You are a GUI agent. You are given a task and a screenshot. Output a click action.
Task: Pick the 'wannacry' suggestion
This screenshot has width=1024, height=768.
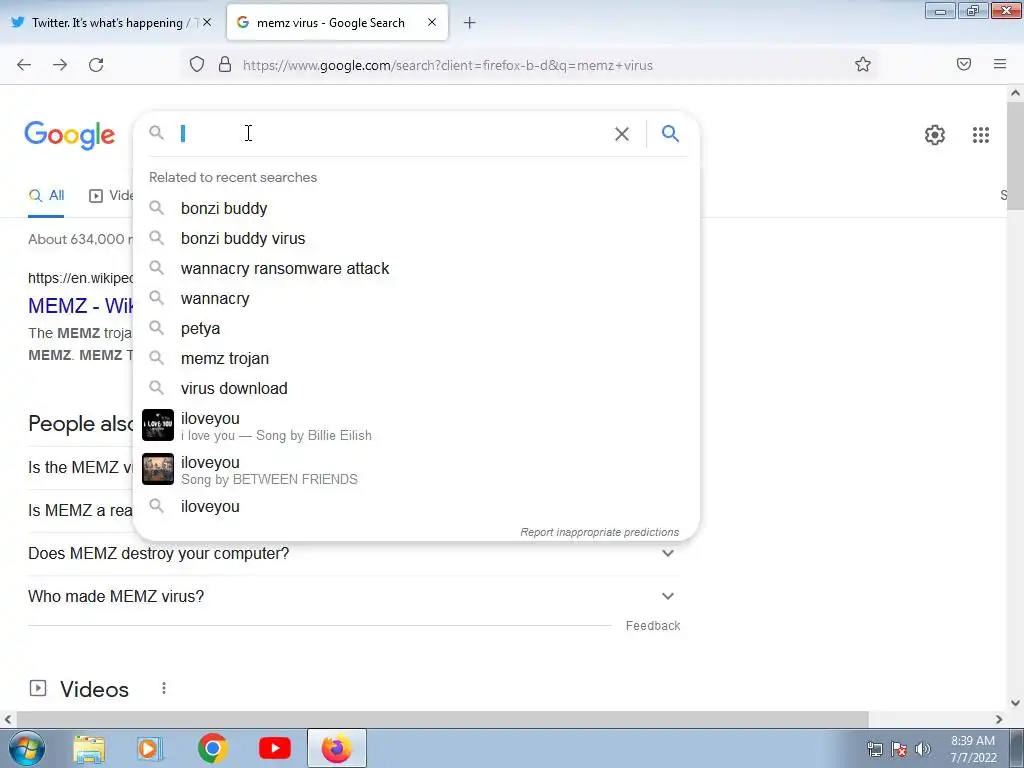click(x=417, y=298)
